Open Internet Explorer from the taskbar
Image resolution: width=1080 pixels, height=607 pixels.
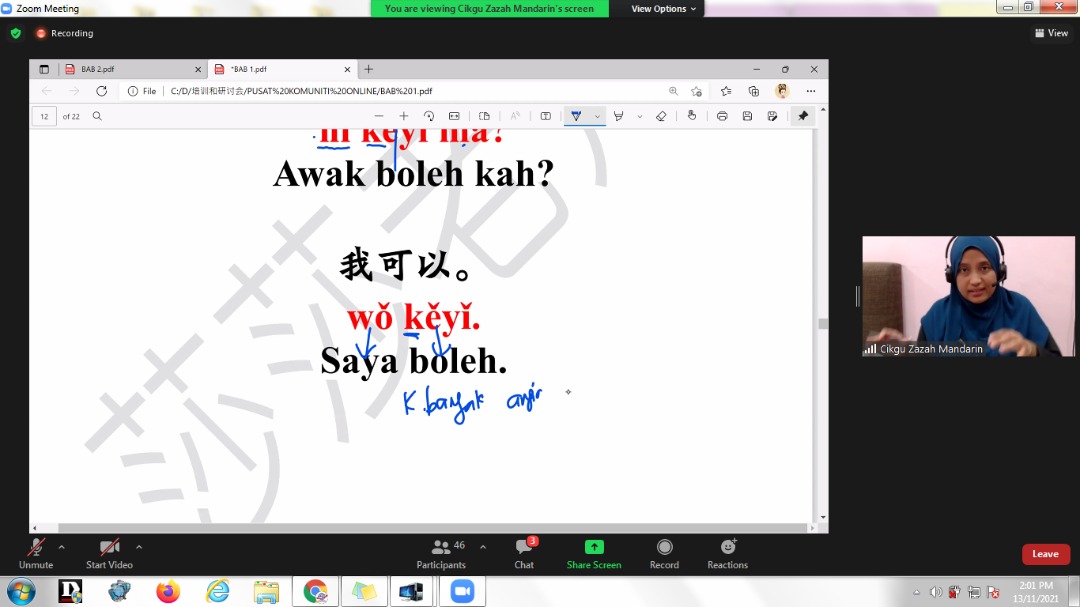218,592
